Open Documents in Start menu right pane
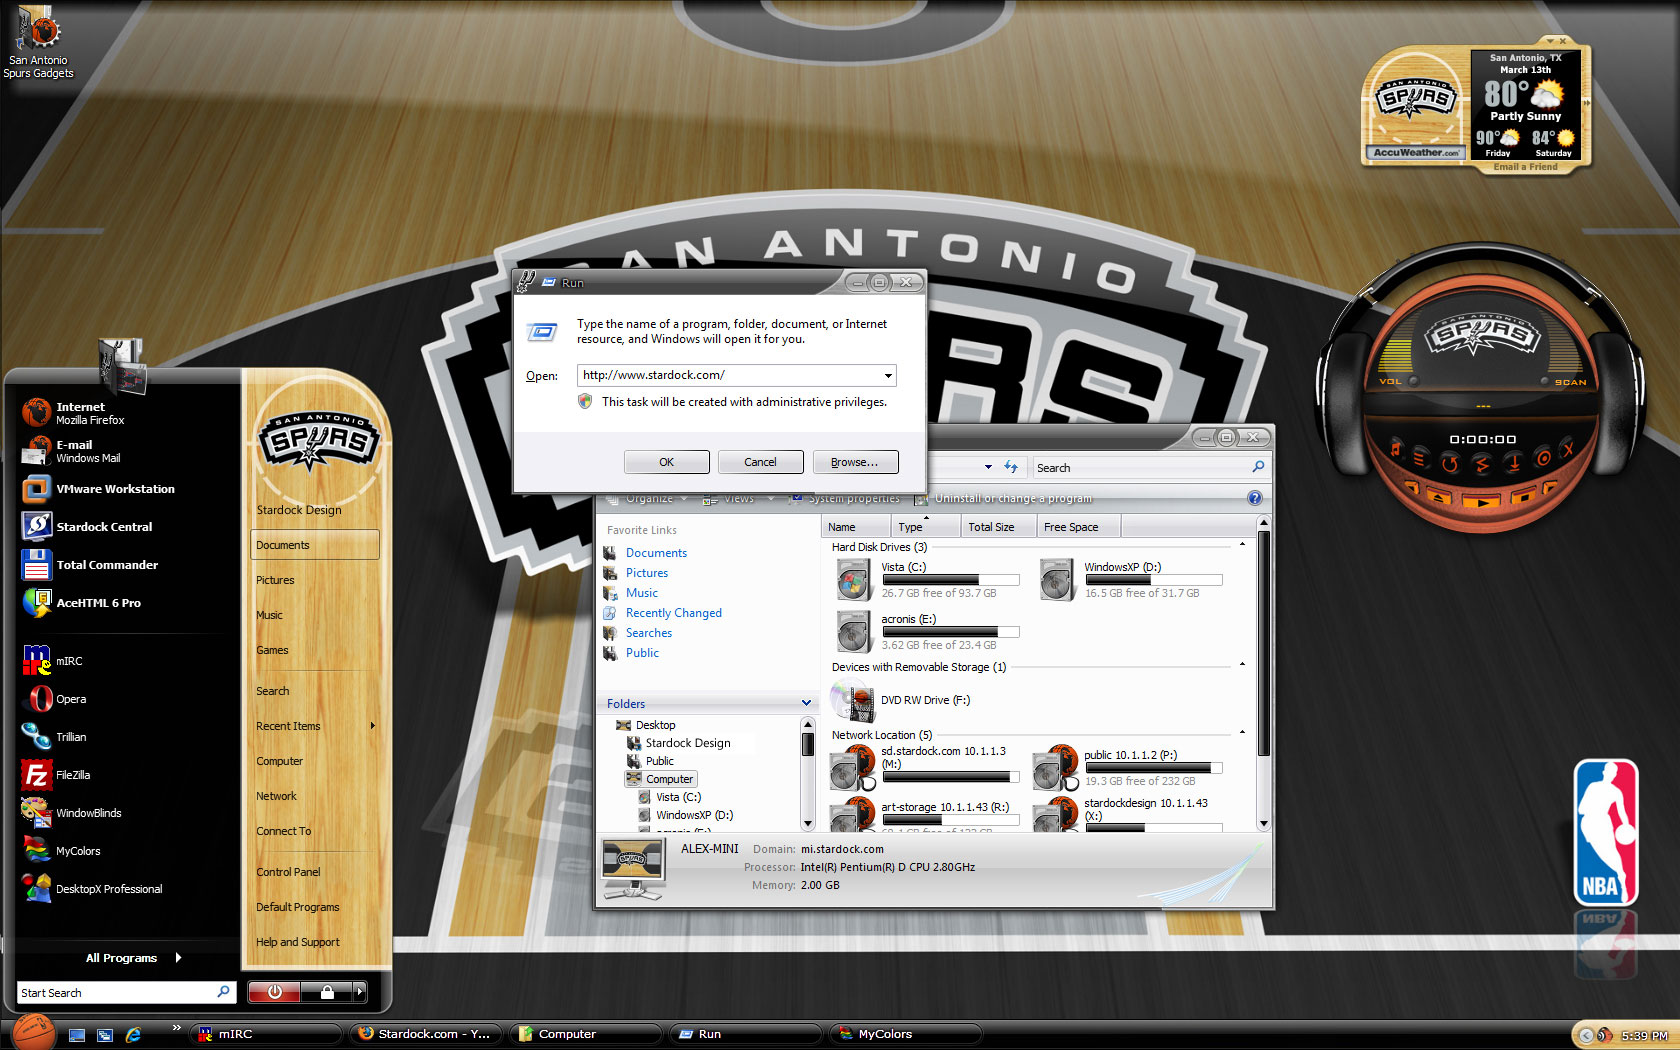This screenshot has height=1050, width=1680. pyautogui.click(x=315, y=545)
